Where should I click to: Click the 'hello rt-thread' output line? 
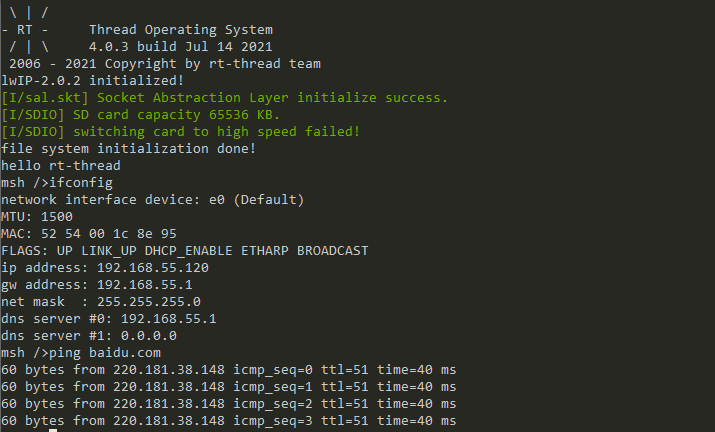[x=61, y=166]
